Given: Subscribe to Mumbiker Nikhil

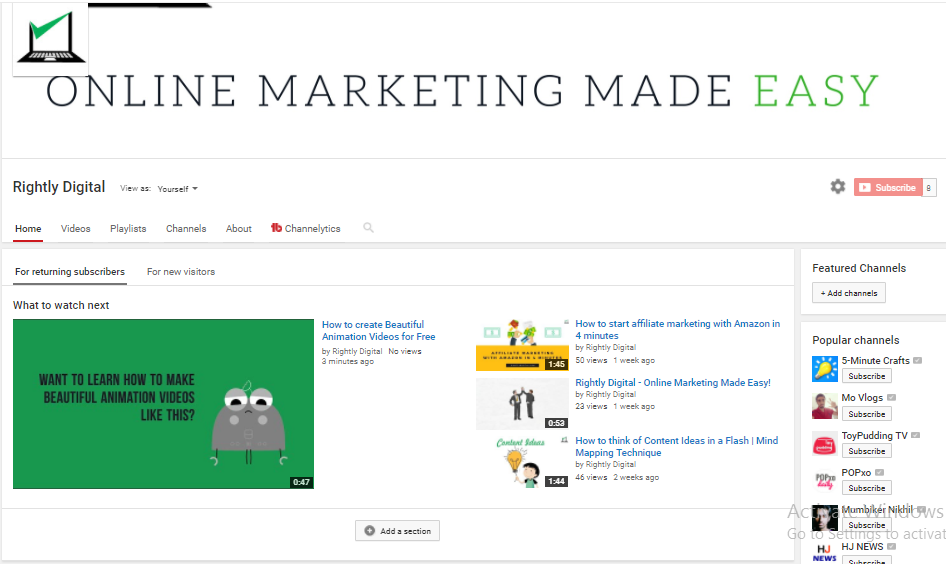Looking at the screenshot, I should [x=866, y=525].
